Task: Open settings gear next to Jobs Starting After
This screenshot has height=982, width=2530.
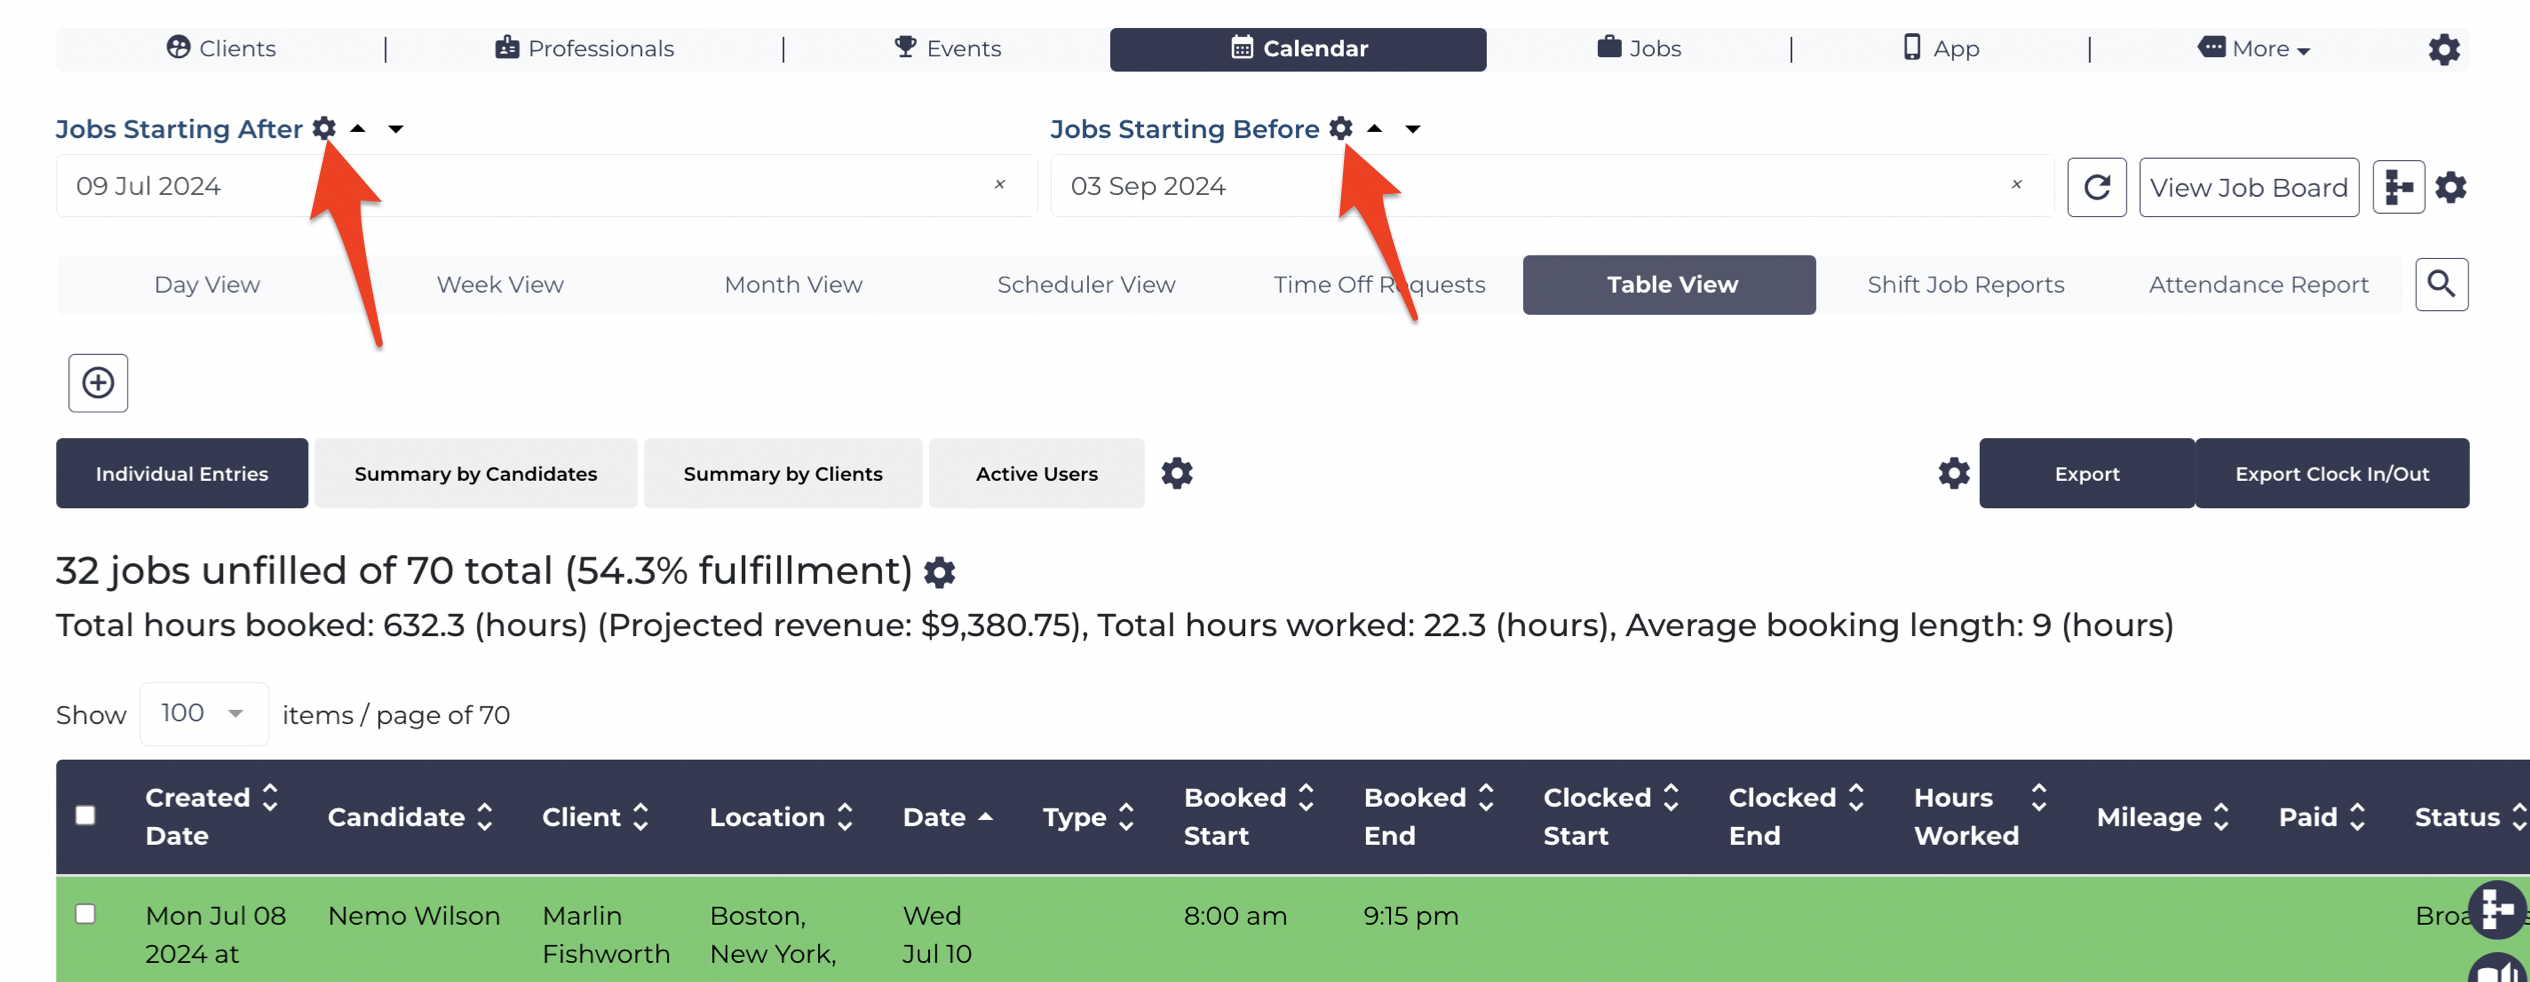Action: [x=325, y=128]
